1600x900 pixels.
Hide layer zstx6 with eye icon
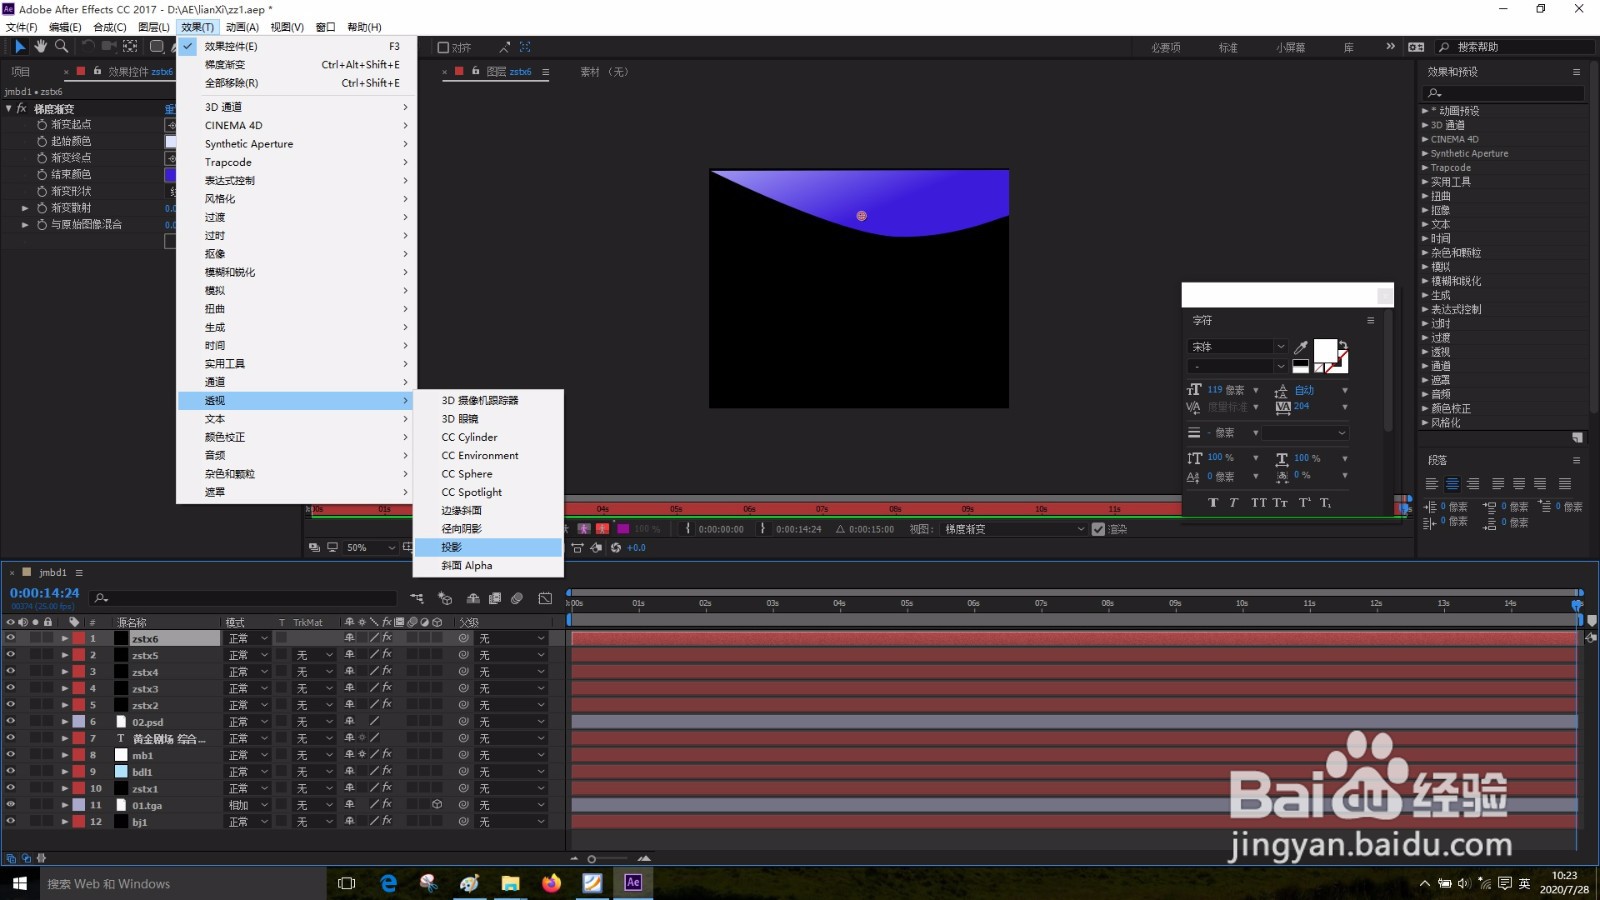(11, 638)
